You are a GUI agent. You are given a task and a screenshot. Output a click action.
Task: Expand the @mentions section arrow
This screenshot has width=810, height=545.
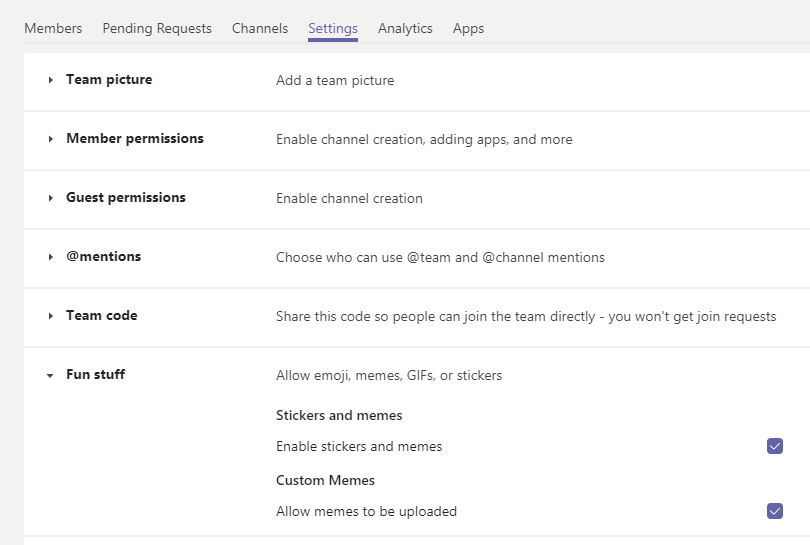(51, 257)
